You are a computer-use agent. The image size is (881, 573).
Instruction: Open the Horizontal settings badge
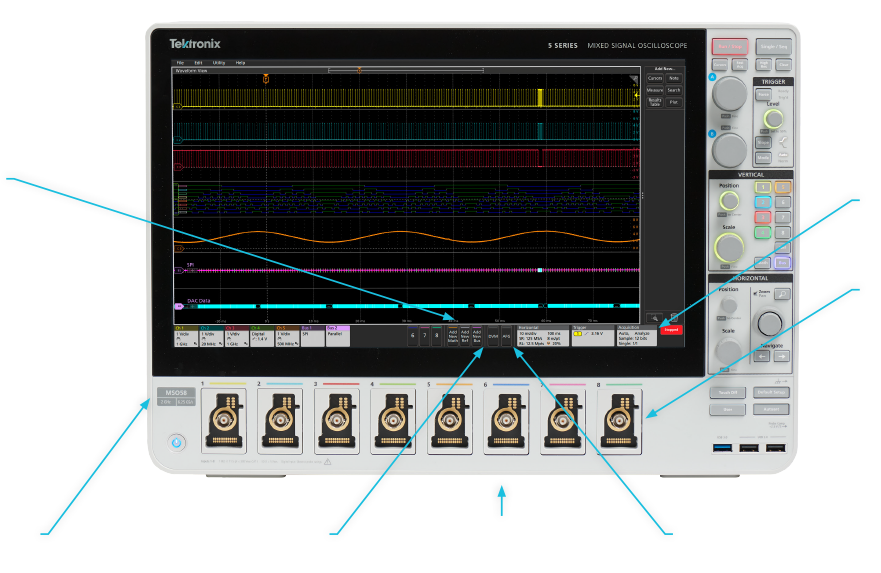543,336
